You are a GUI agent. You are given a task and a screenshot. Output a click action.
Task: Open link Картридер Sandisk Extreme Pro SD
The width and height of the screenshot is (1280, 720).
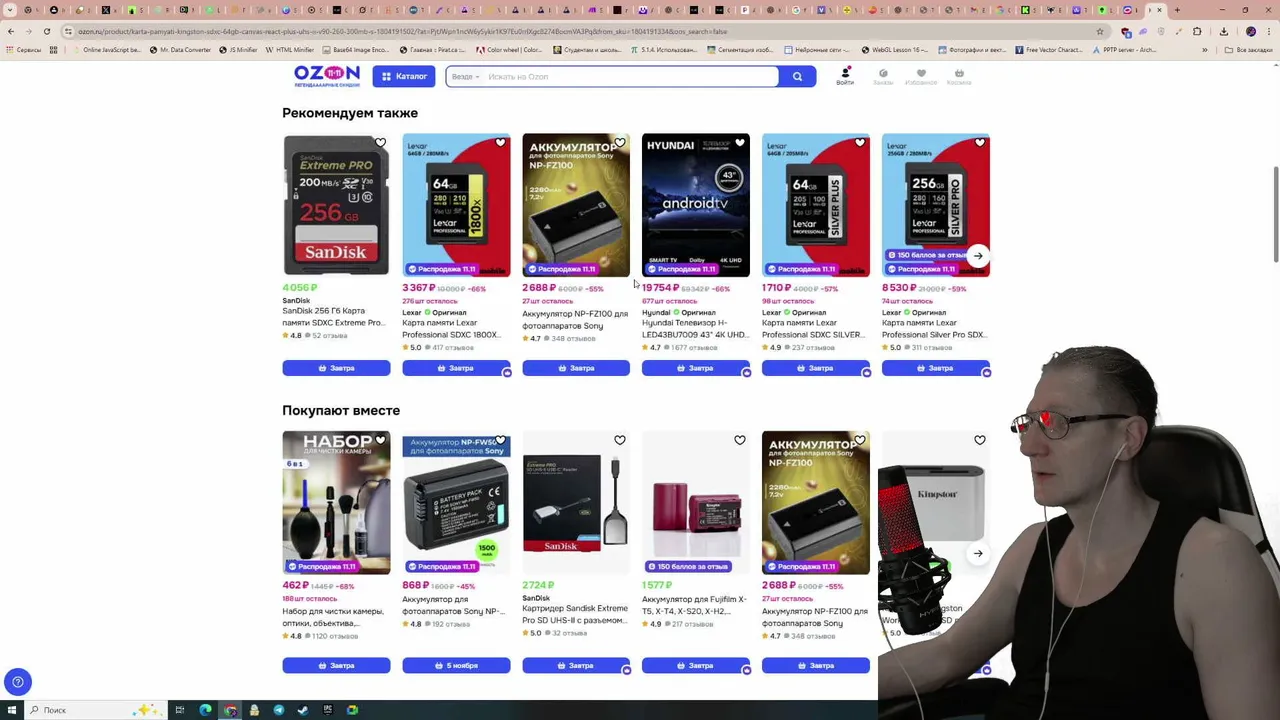pyautogui.click(x=575, y=614)
